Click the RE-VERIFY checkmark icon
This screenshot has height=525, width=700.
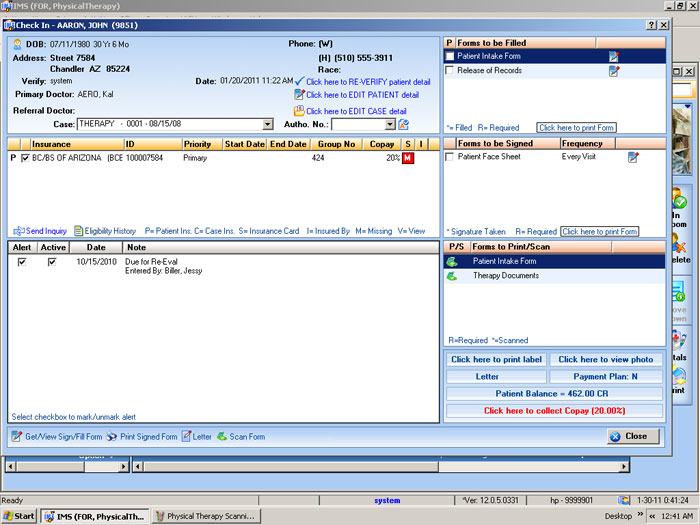point(300,81)
